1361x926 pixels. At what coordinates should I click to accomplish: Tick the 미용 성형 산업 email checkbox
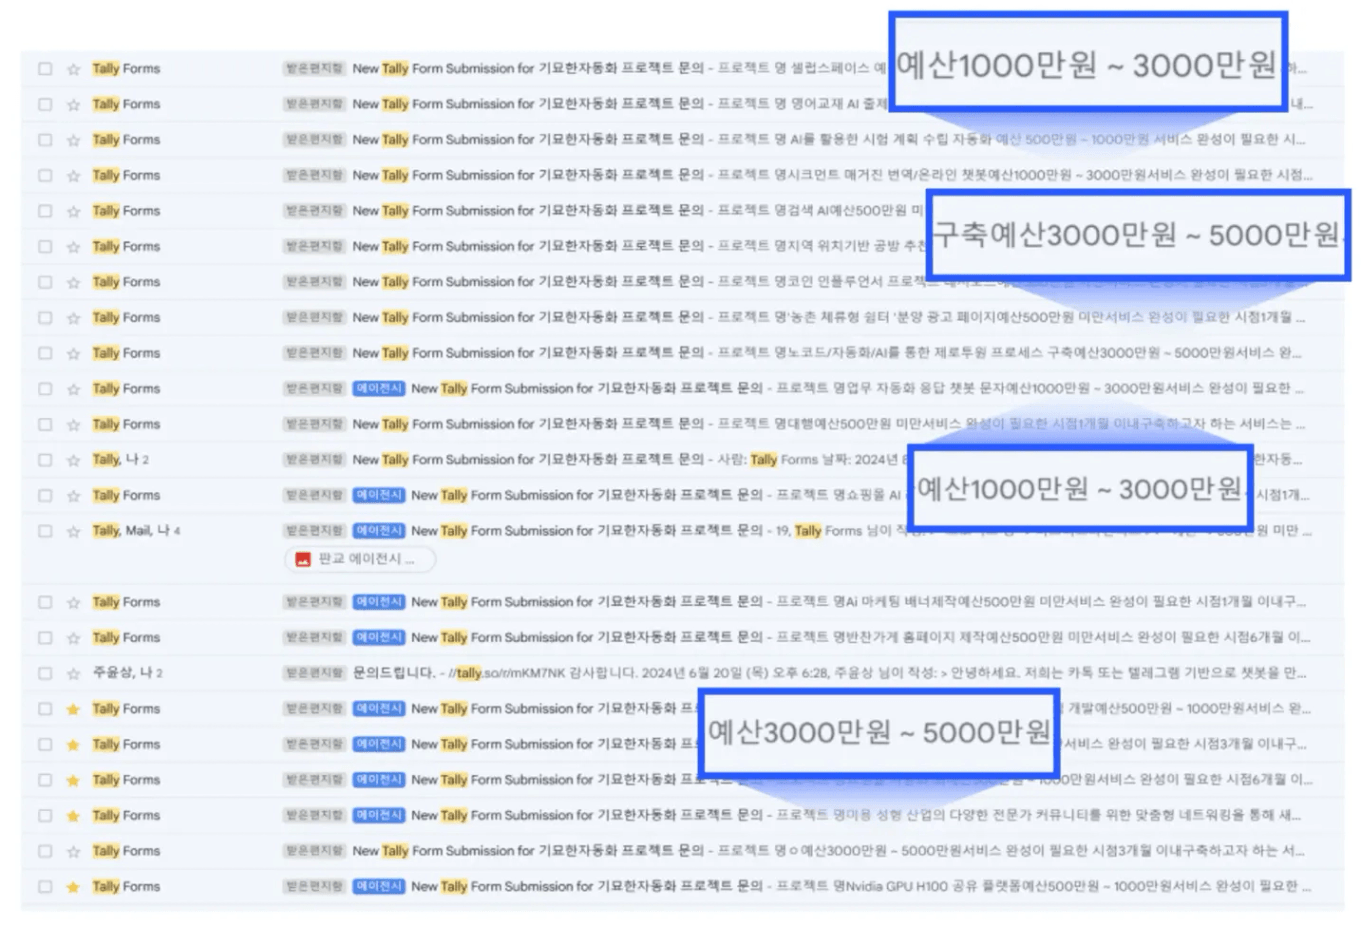pyautogui.click(x=45, y=816)
